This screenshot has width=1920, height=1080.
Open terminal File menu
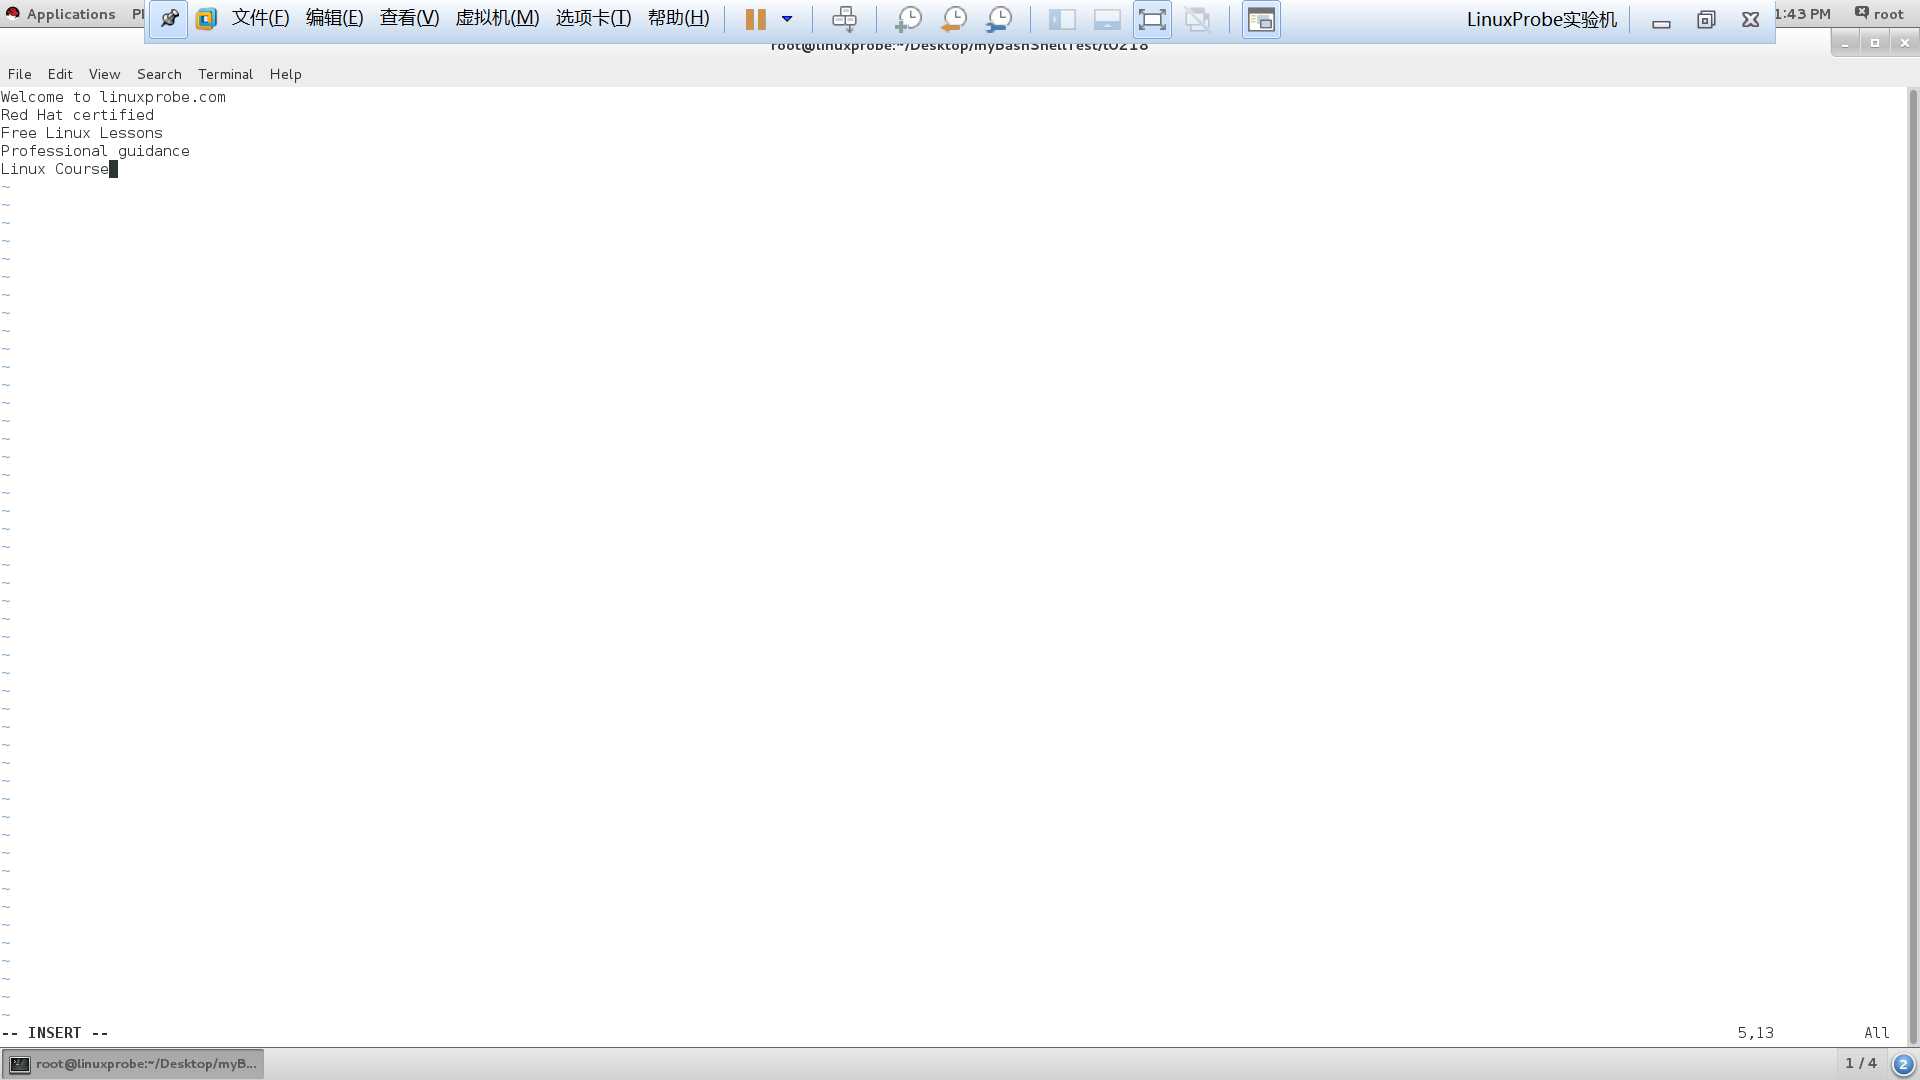(20, 74)
